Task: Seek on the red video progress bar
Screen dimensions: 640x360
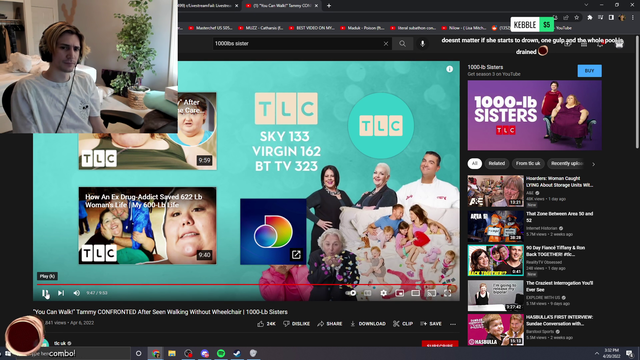Action: point(246,284)
